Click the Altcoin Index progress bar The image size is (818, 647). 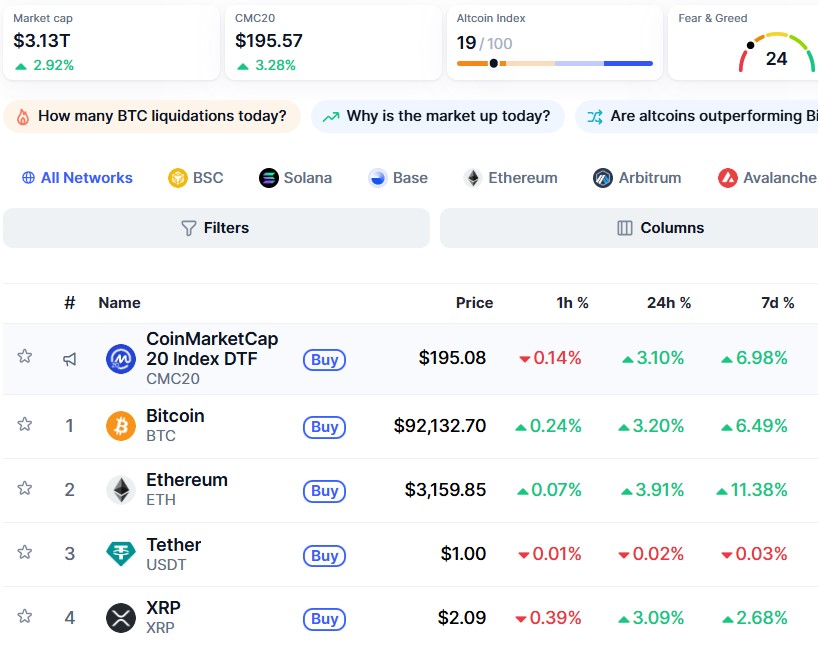pos(554,63)
